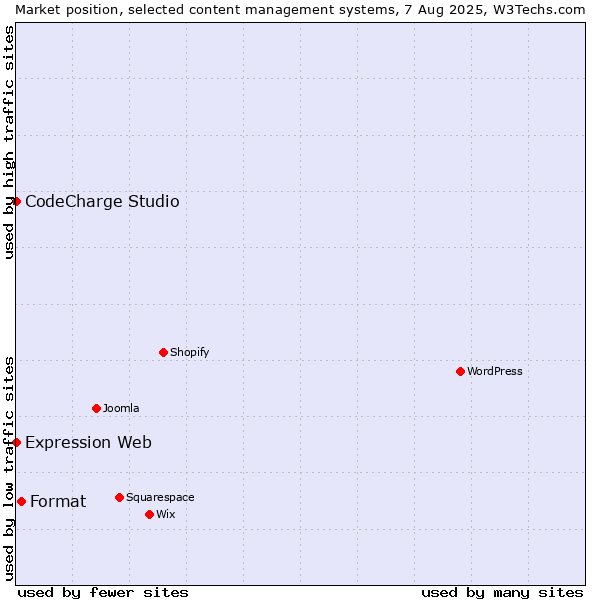Select the 'WordPress' label text
This screenshot has width=600, height=600.
pyautogui.click(x=494, y=371)
